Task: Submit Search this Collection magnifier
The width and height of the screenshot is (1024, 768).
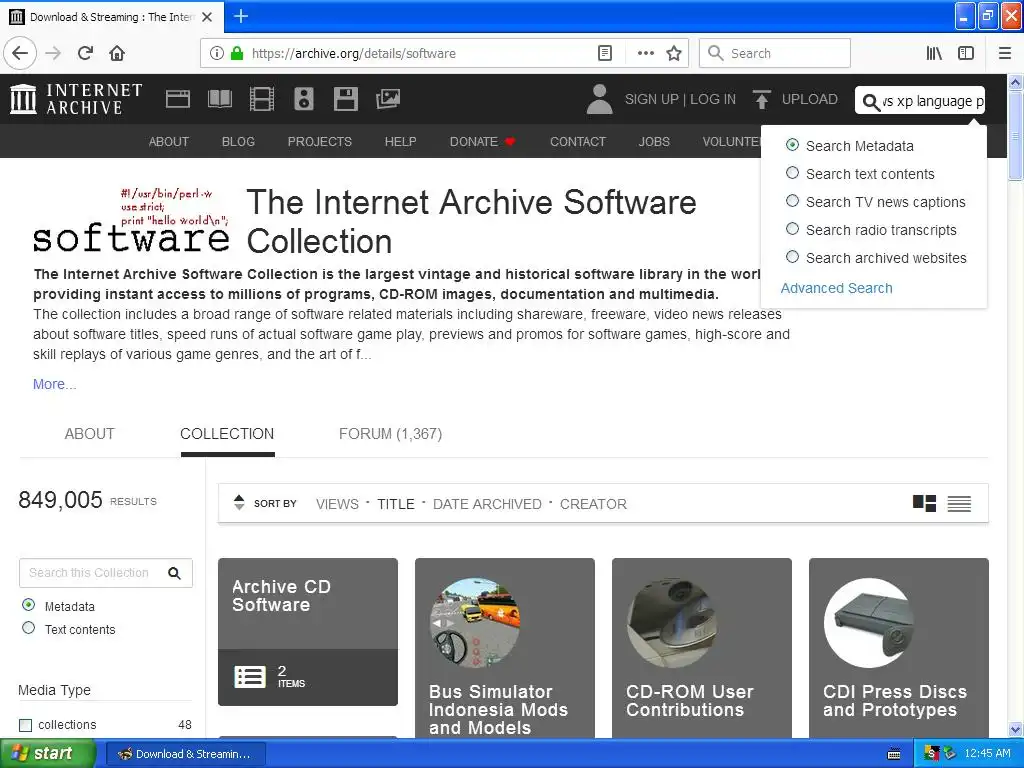Action: point(174,573)
